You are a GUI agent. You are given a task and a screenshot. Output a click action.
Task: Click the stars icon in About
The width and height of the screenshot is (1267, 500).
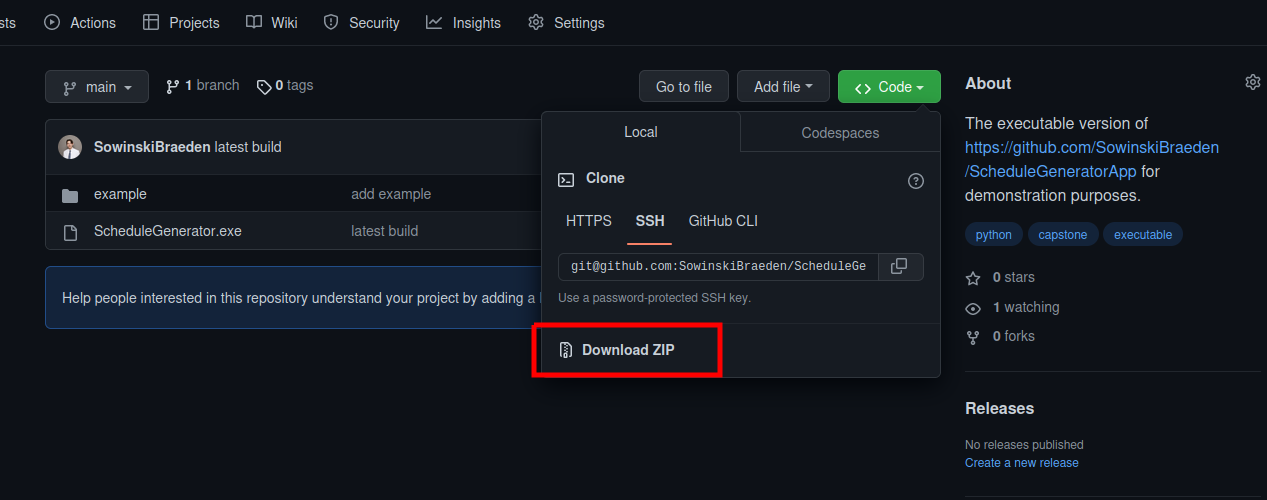[x=973, y=278]
